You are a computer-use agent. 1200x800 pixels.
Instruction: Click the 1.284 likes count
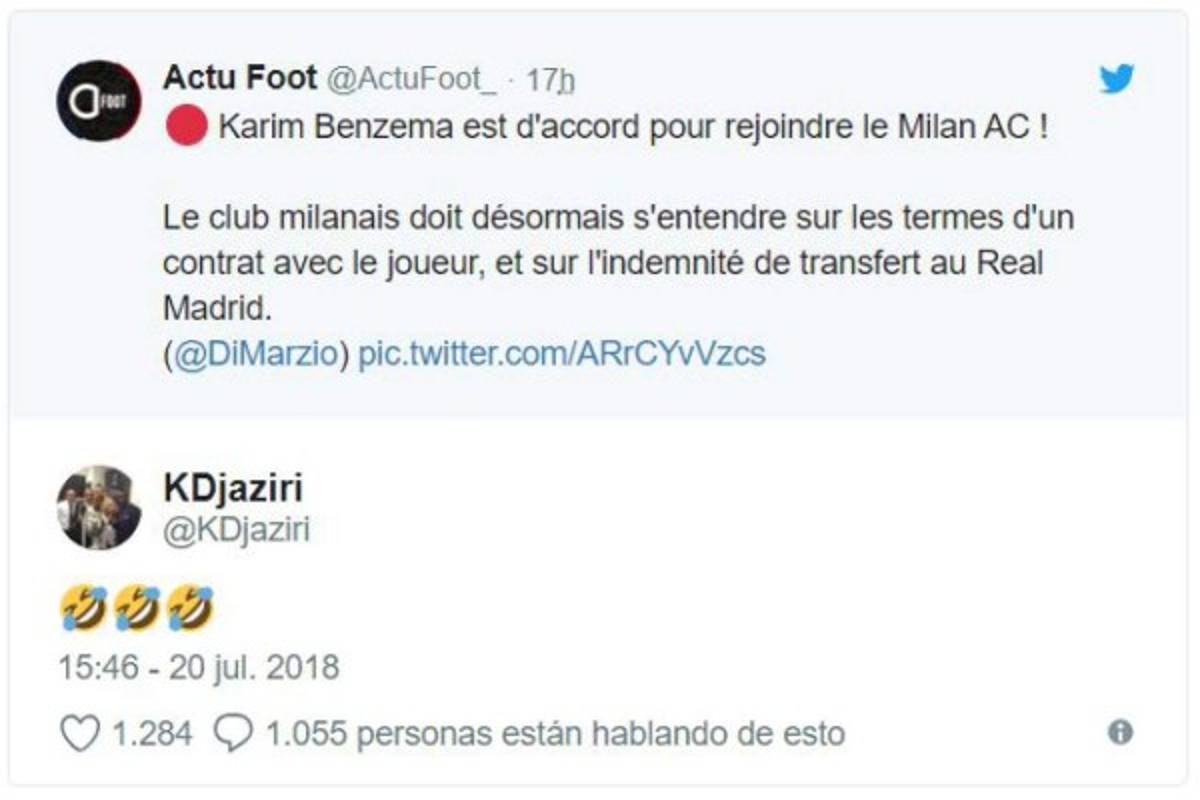150,735
